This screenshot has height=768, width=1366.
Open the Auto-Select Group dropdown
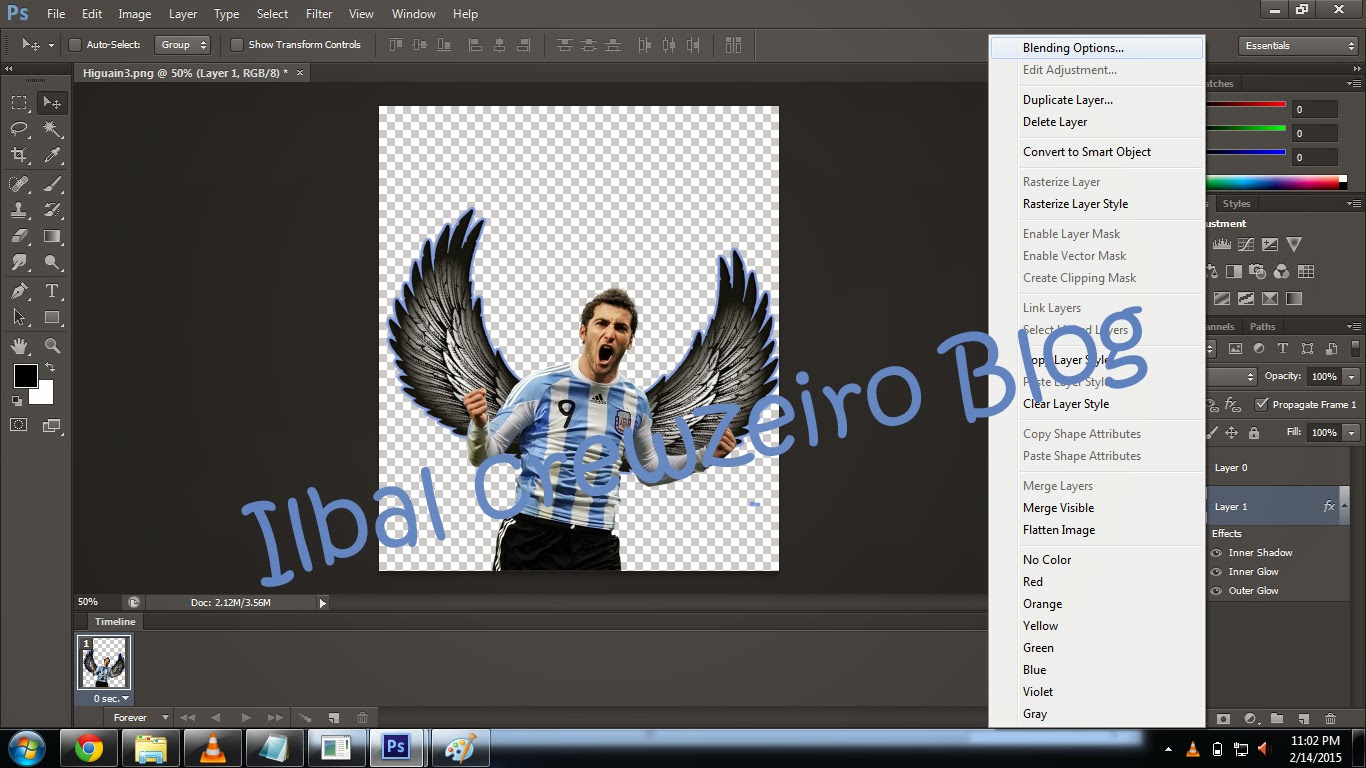[183, 45]
